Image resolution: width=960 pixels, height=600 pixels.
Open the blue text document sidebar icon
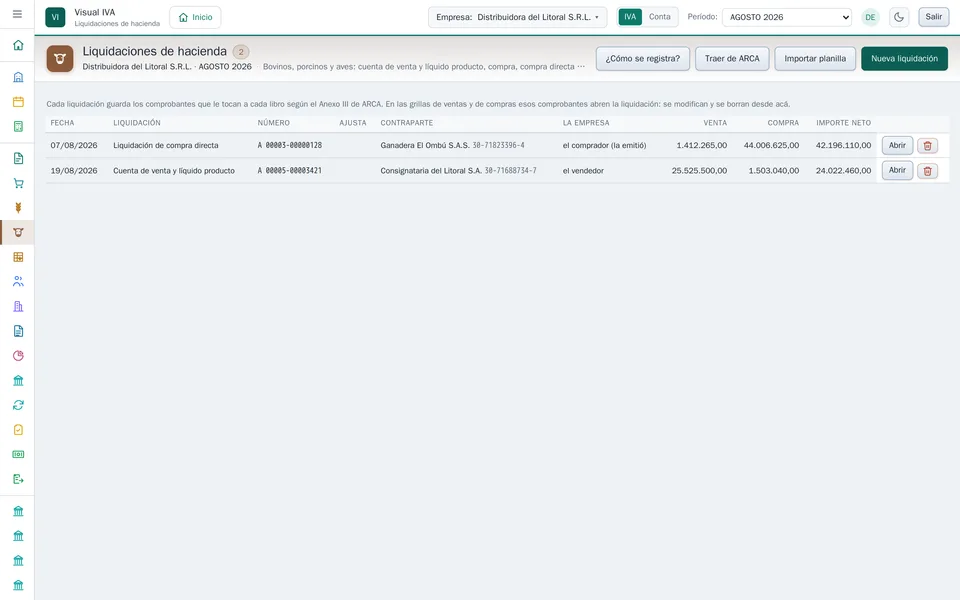(x=18, y=331)
